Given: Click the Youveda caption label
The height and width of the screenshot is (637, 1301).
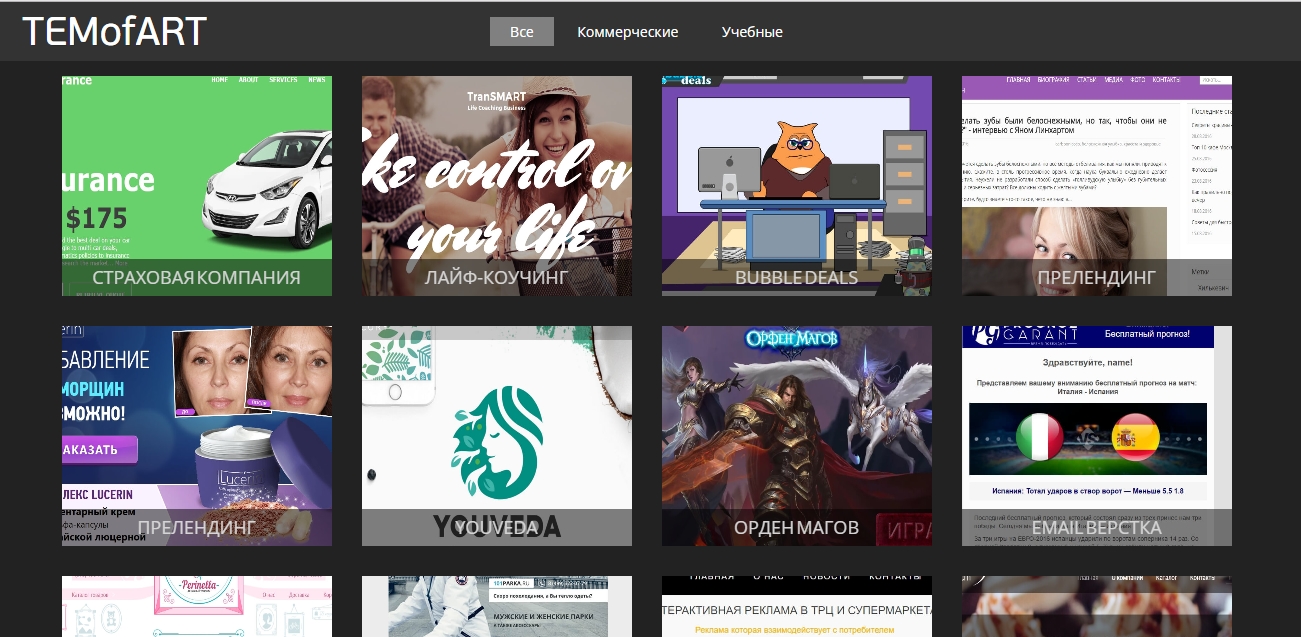Looking at the screenshot, I should coord(497,527).
